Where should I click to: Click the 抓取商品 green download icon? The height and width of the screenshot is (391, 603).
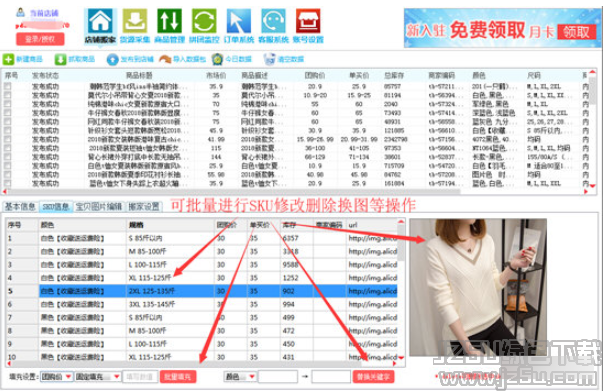click(60, 59)
